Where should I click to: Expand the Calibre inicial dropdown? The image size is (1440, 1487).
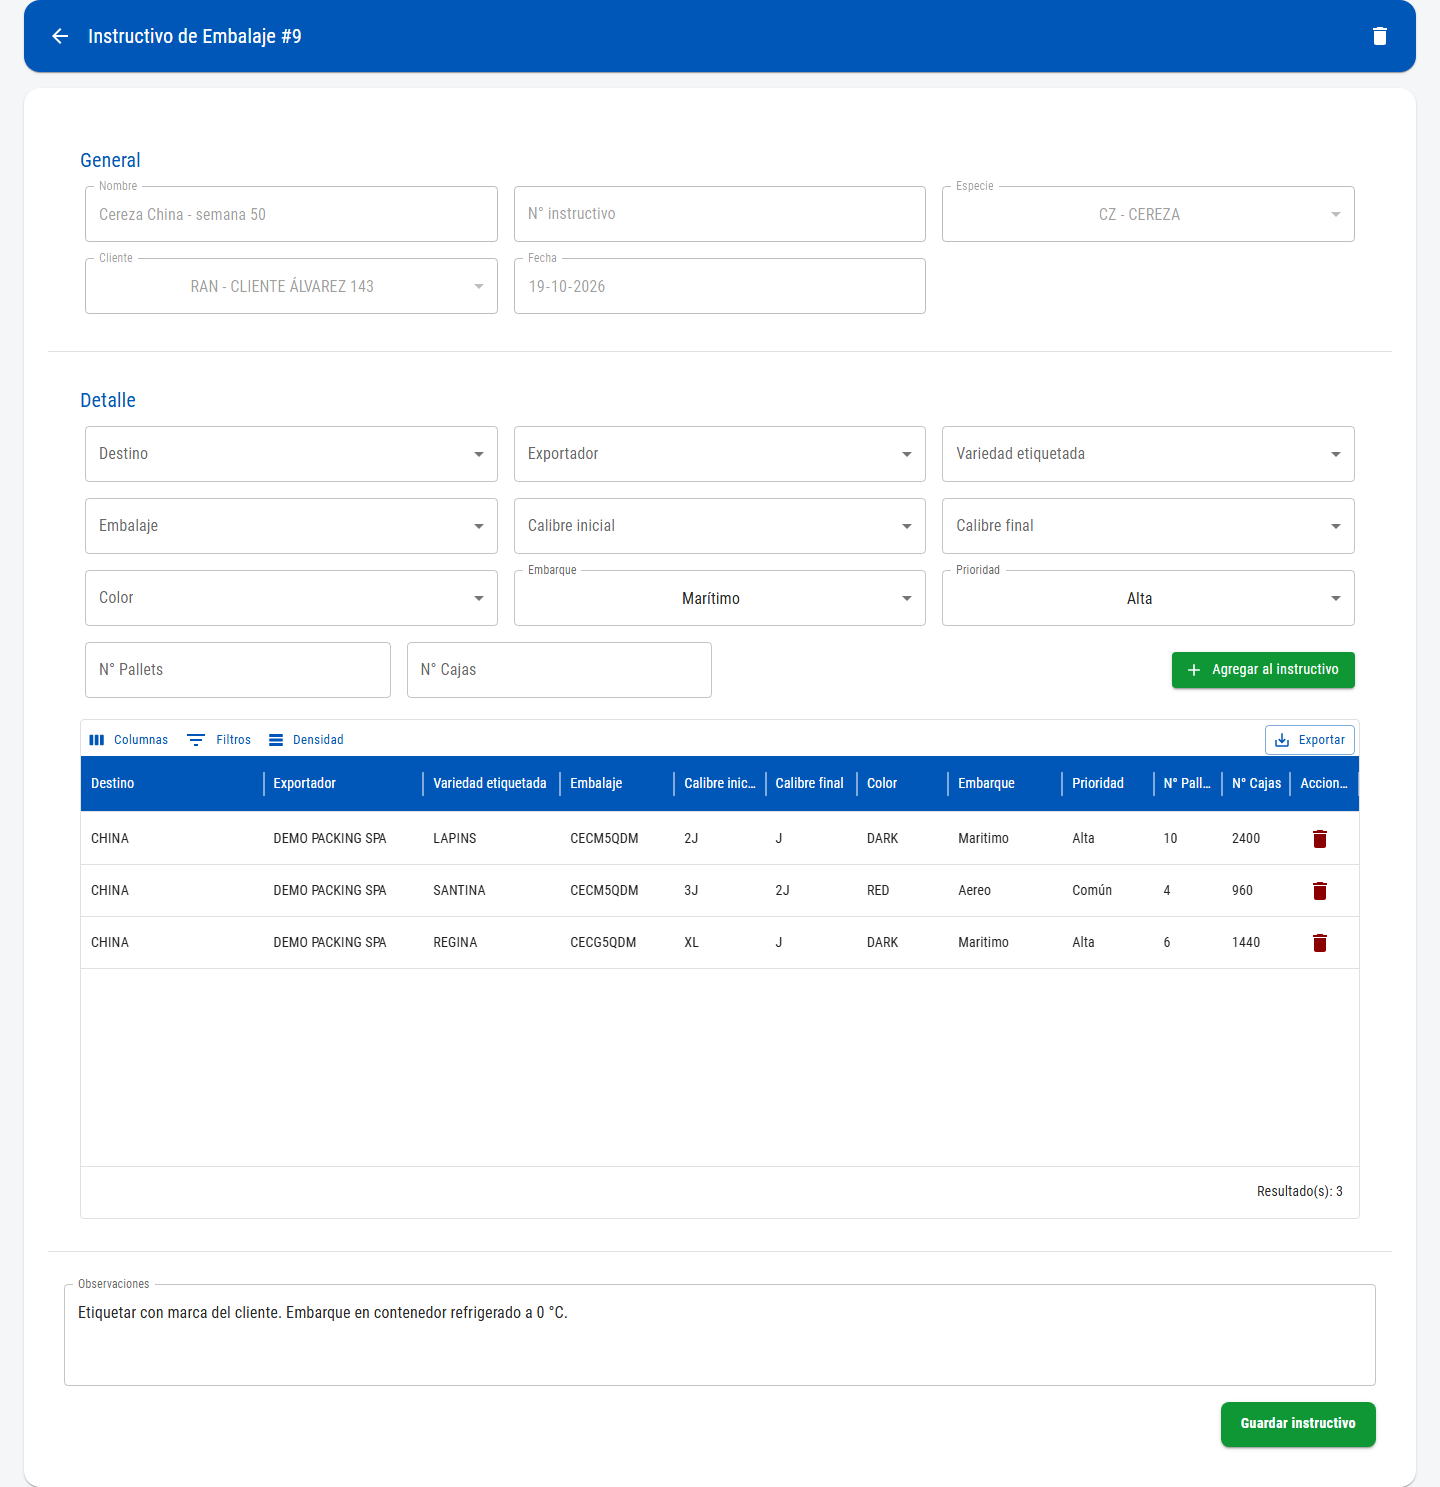[x=720, y=526]
